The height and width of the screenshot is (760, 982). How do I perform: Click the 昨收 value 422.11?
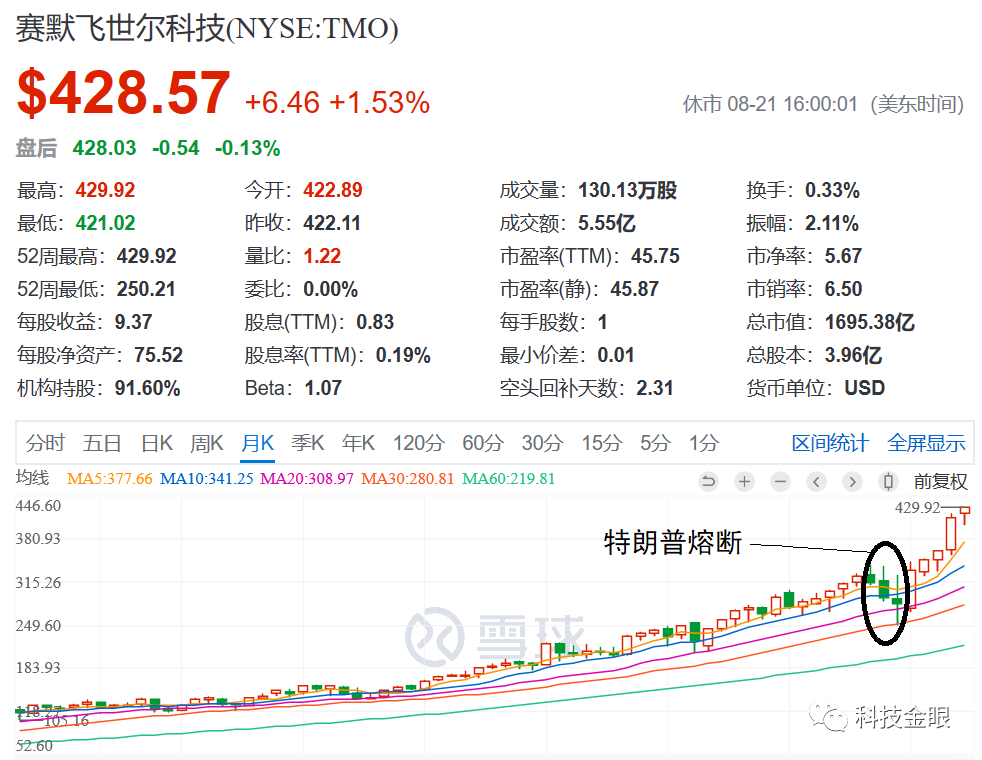(x=332, y=223)
